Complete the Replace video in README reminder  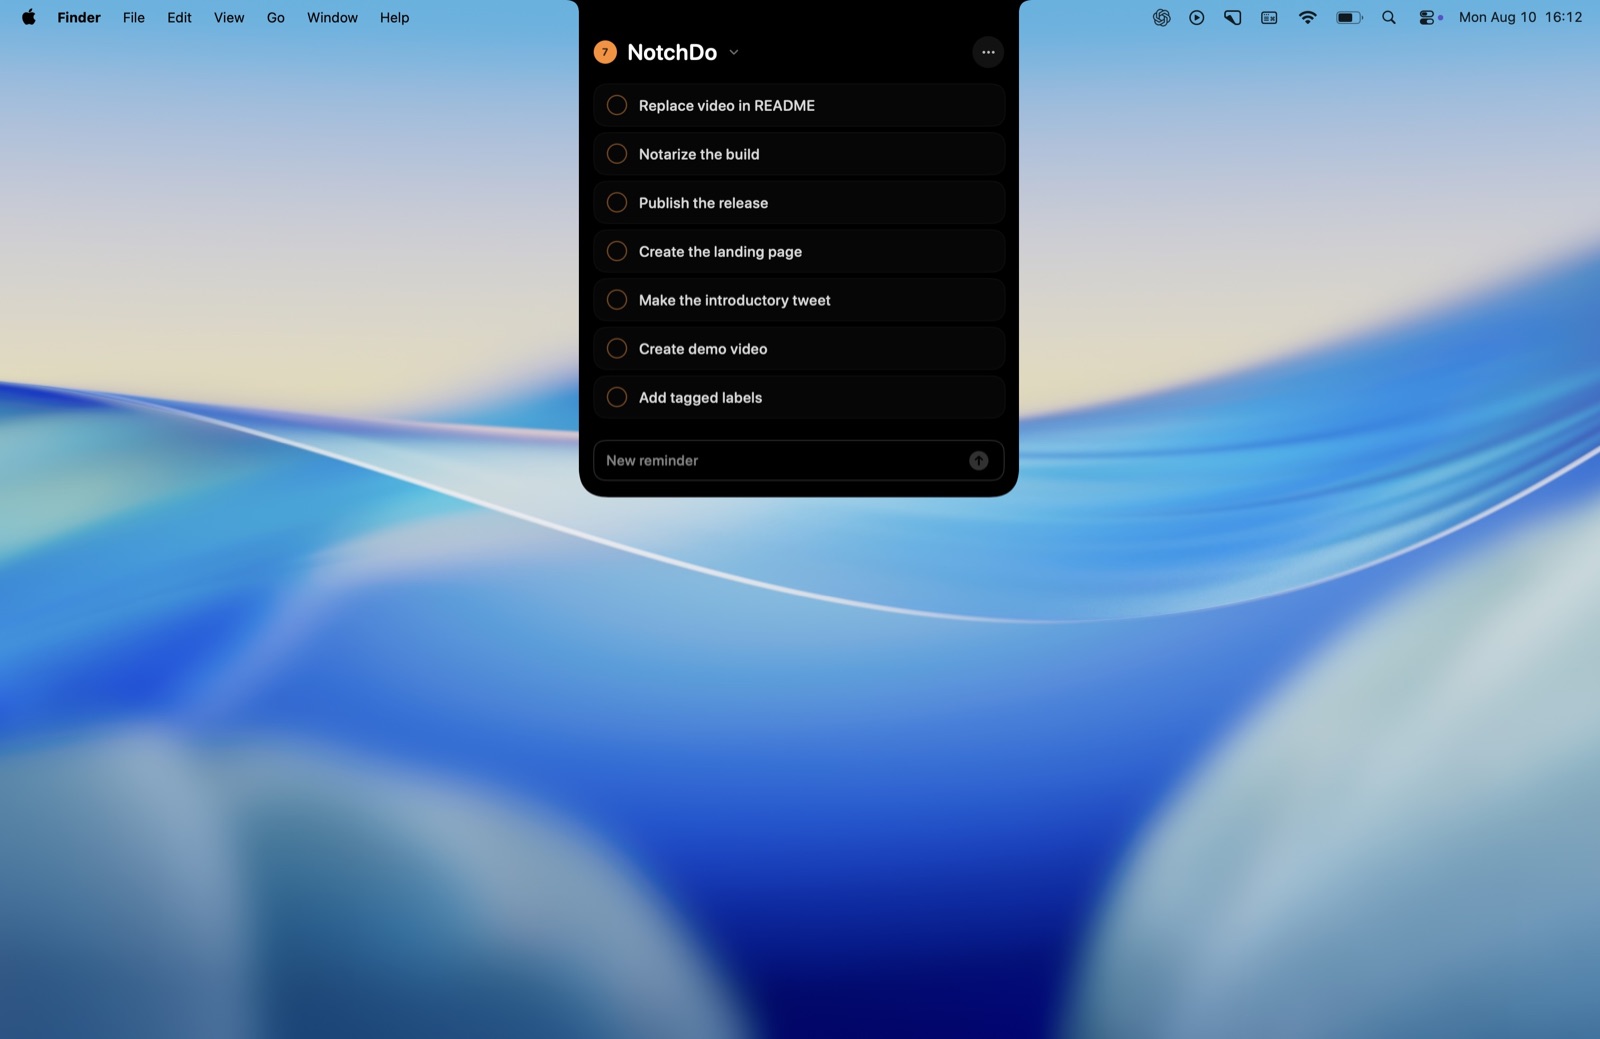tap(617, 105)
